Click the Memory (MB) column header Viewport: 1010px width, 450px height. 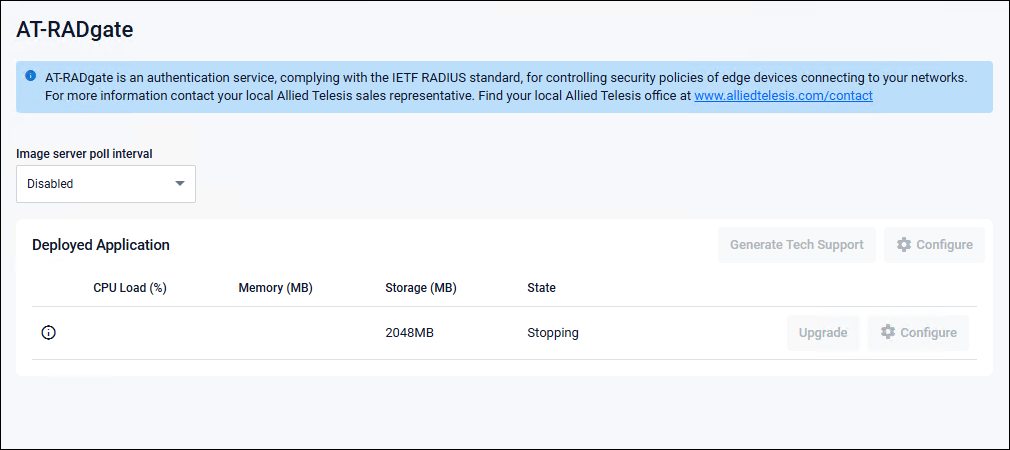[x=275, y=288]
